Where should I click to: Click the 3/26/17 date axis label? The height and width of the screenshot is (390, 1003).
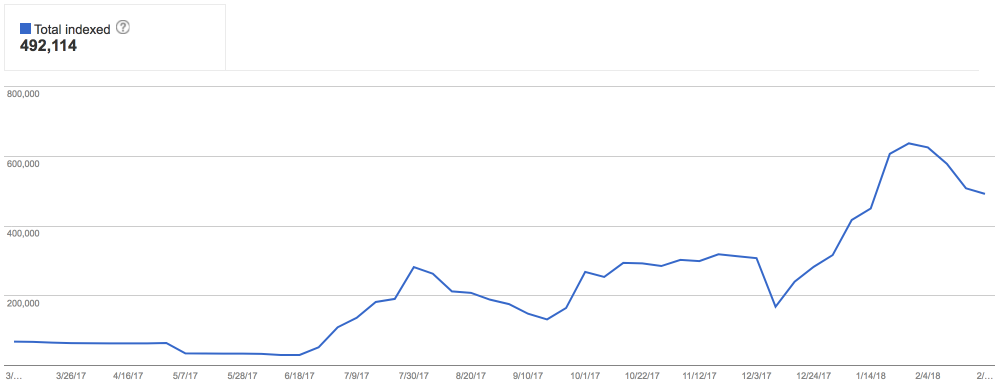click(x=71, y=376)
